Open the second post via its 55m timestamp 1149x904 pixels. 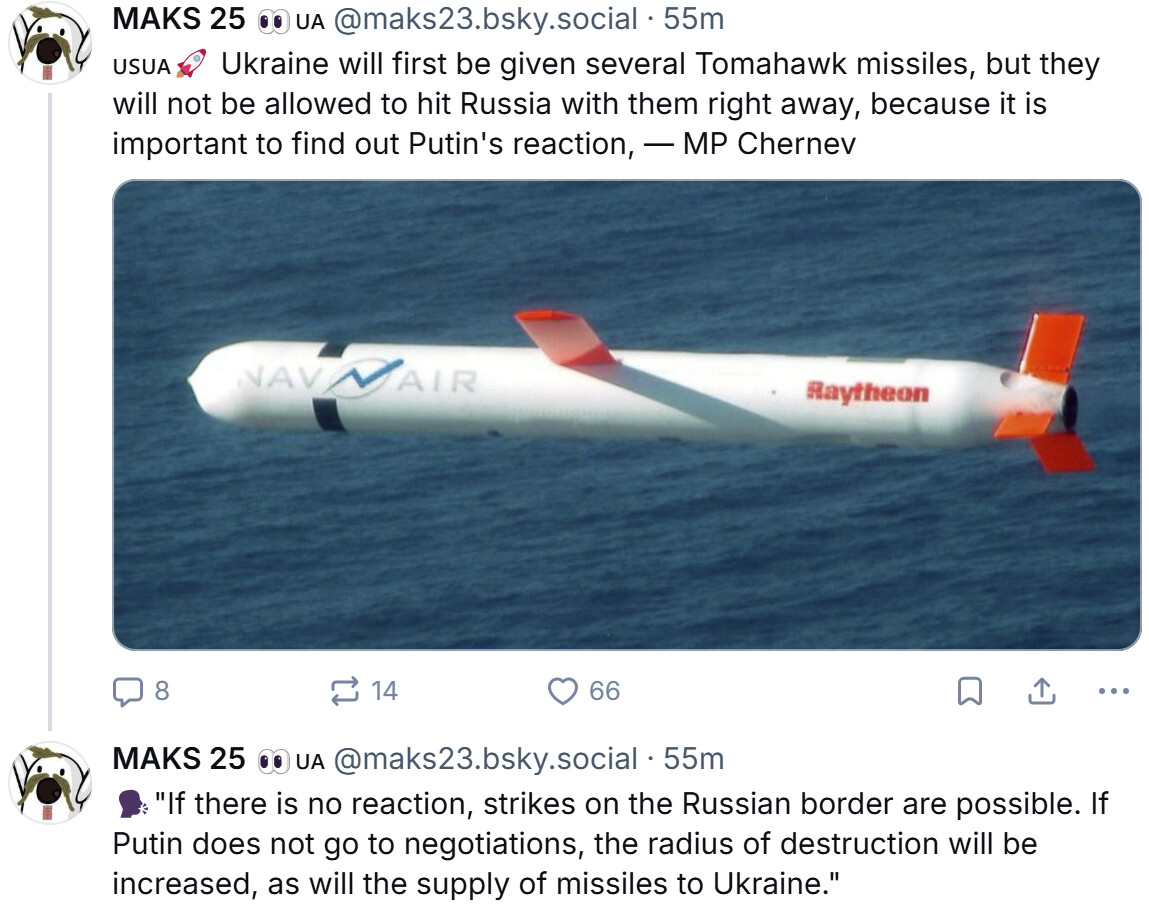coord(694,759)
